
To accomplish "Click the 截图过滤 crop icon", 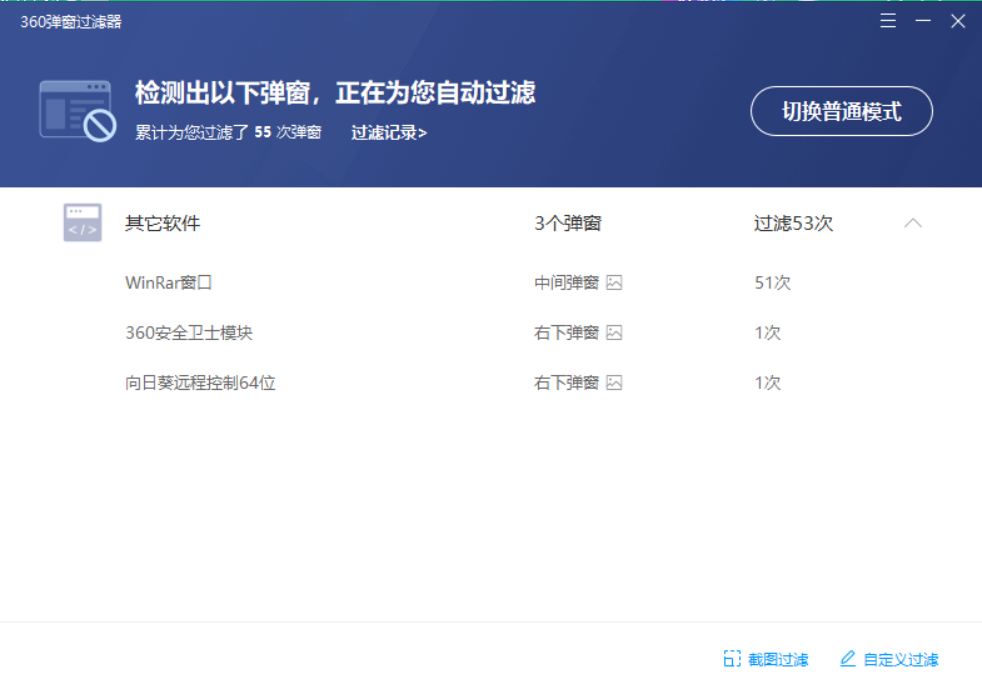I will tap(731, 659).
